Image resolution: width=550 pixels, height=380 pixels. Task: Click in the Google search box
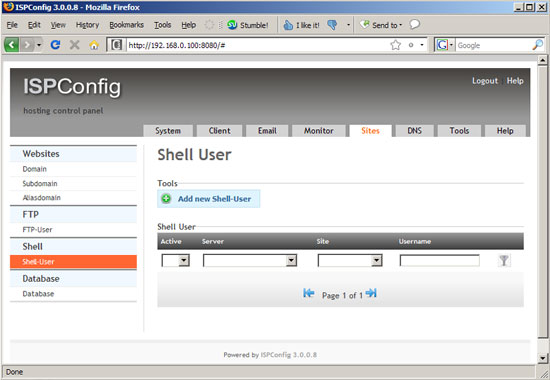click(494, 45)
